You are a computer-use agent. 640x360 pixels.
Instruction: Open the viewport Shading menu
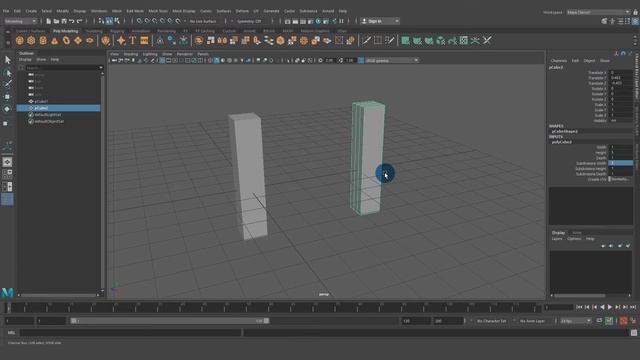click(x=131, y=54)
